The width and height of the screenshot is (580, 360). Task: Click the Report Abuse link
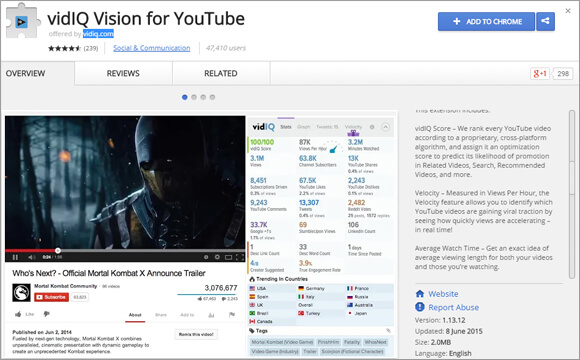coord(453,307)
